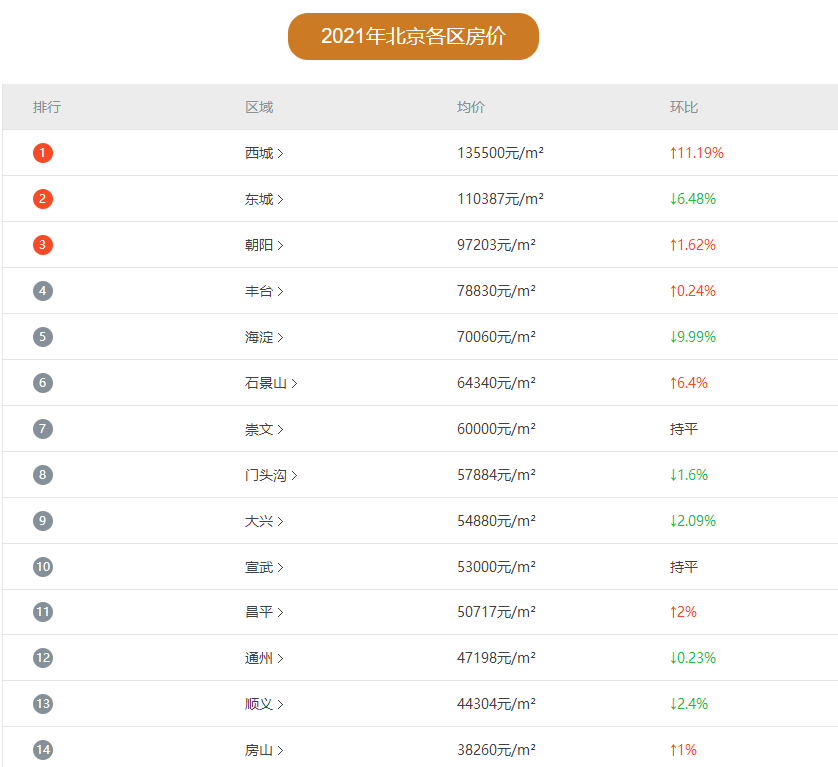Click the 135500元/m² price for 西城
This screenshot has width=838, height=767.
[500, 153]
